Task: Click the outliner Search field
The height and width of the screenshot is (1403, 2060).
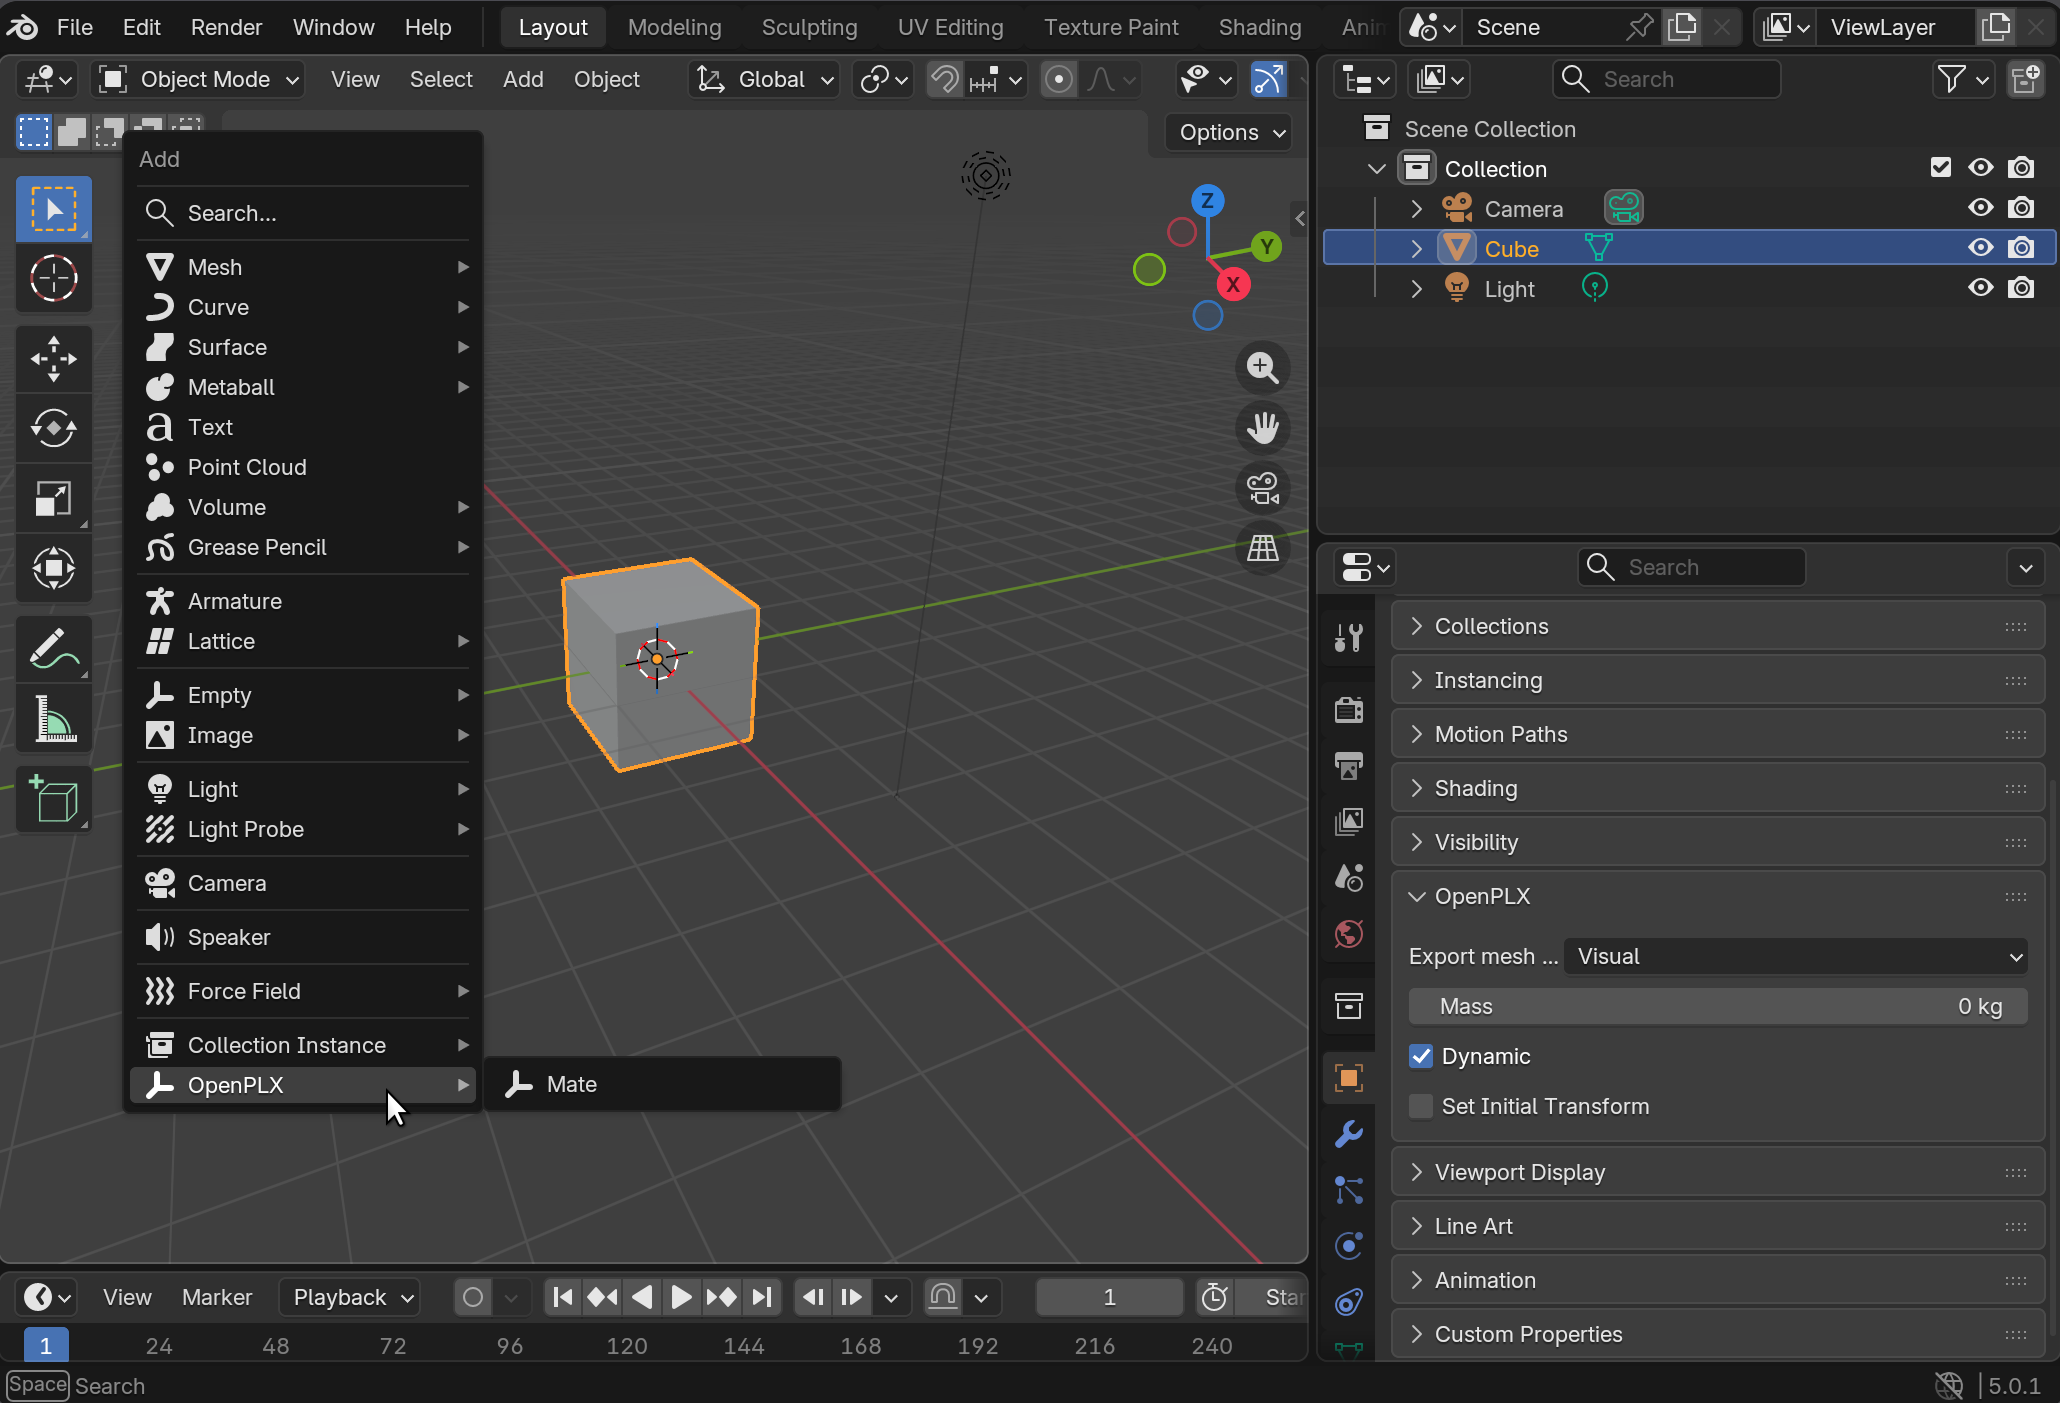Action: tap(1667, 79)
